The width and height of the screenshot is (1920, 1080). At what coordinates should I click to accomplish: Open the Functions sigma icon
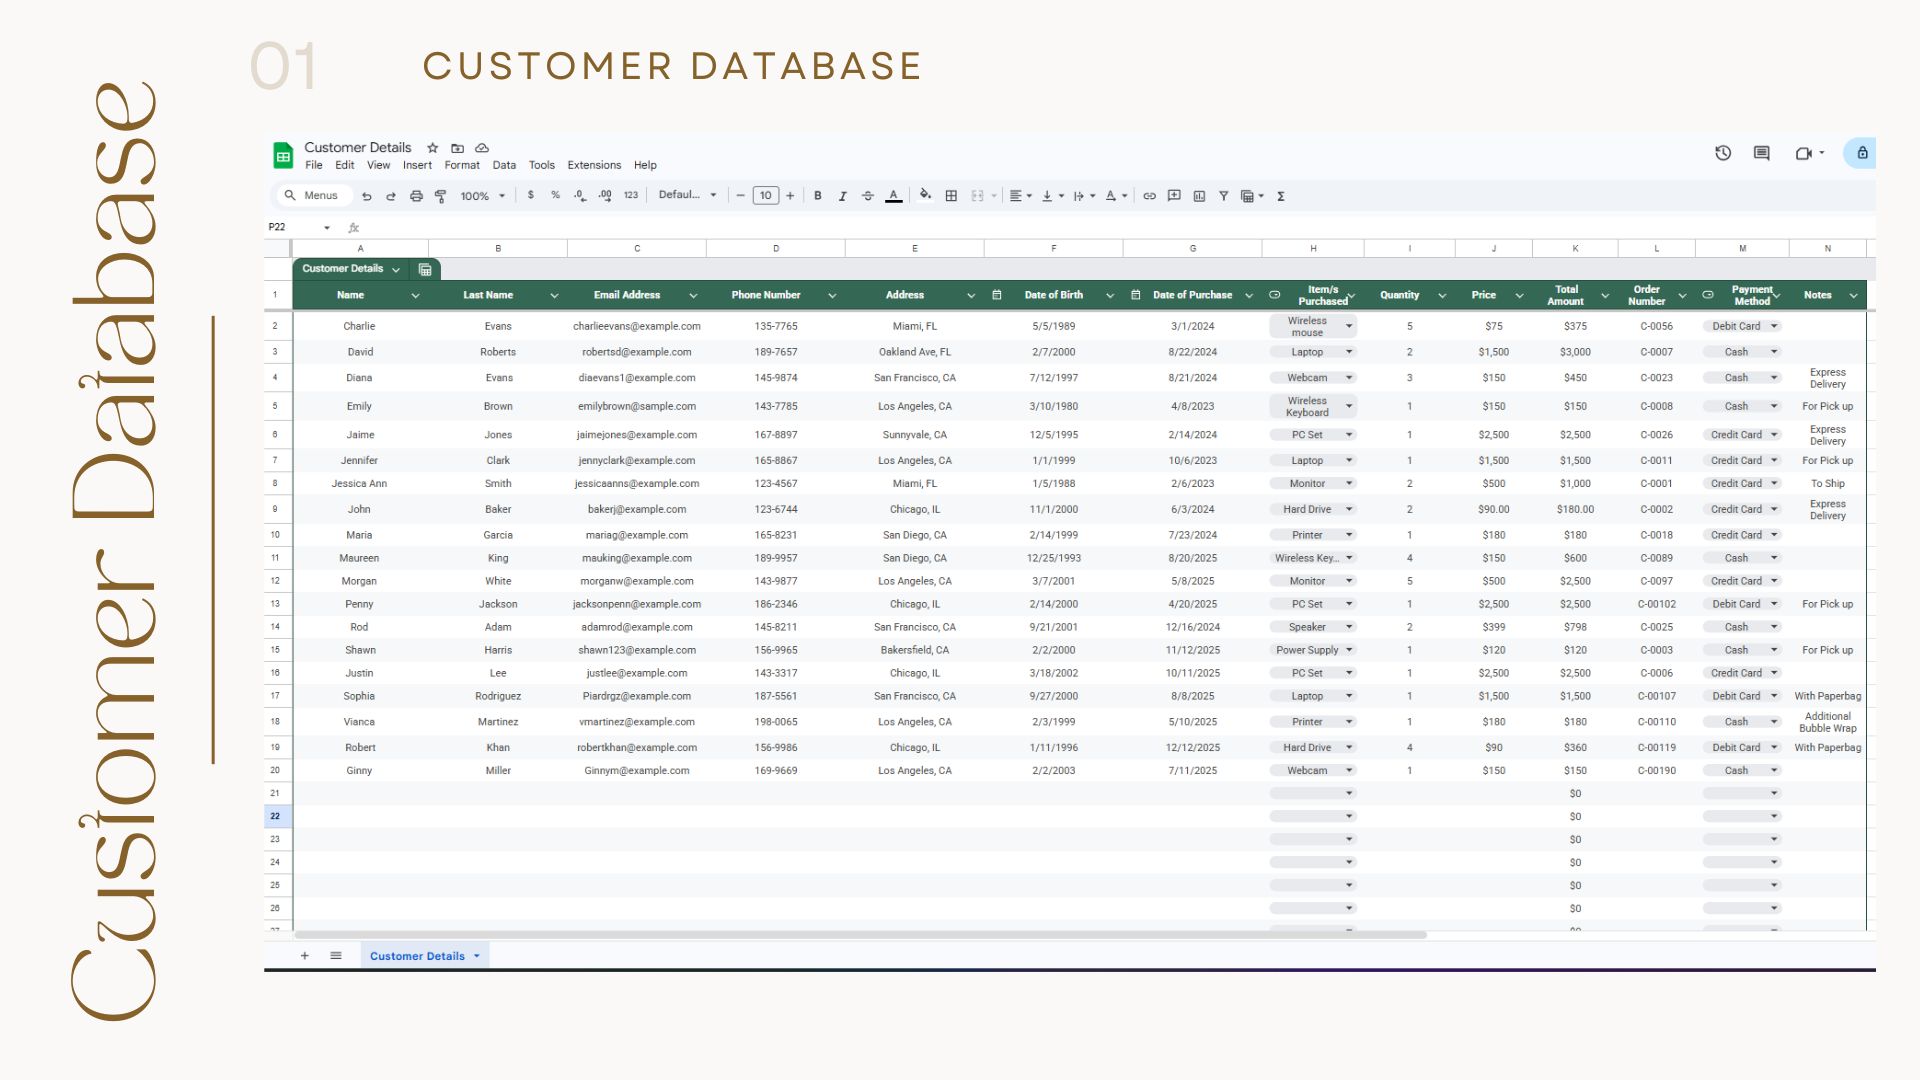pyautogui.click(x=1281, y=196)
